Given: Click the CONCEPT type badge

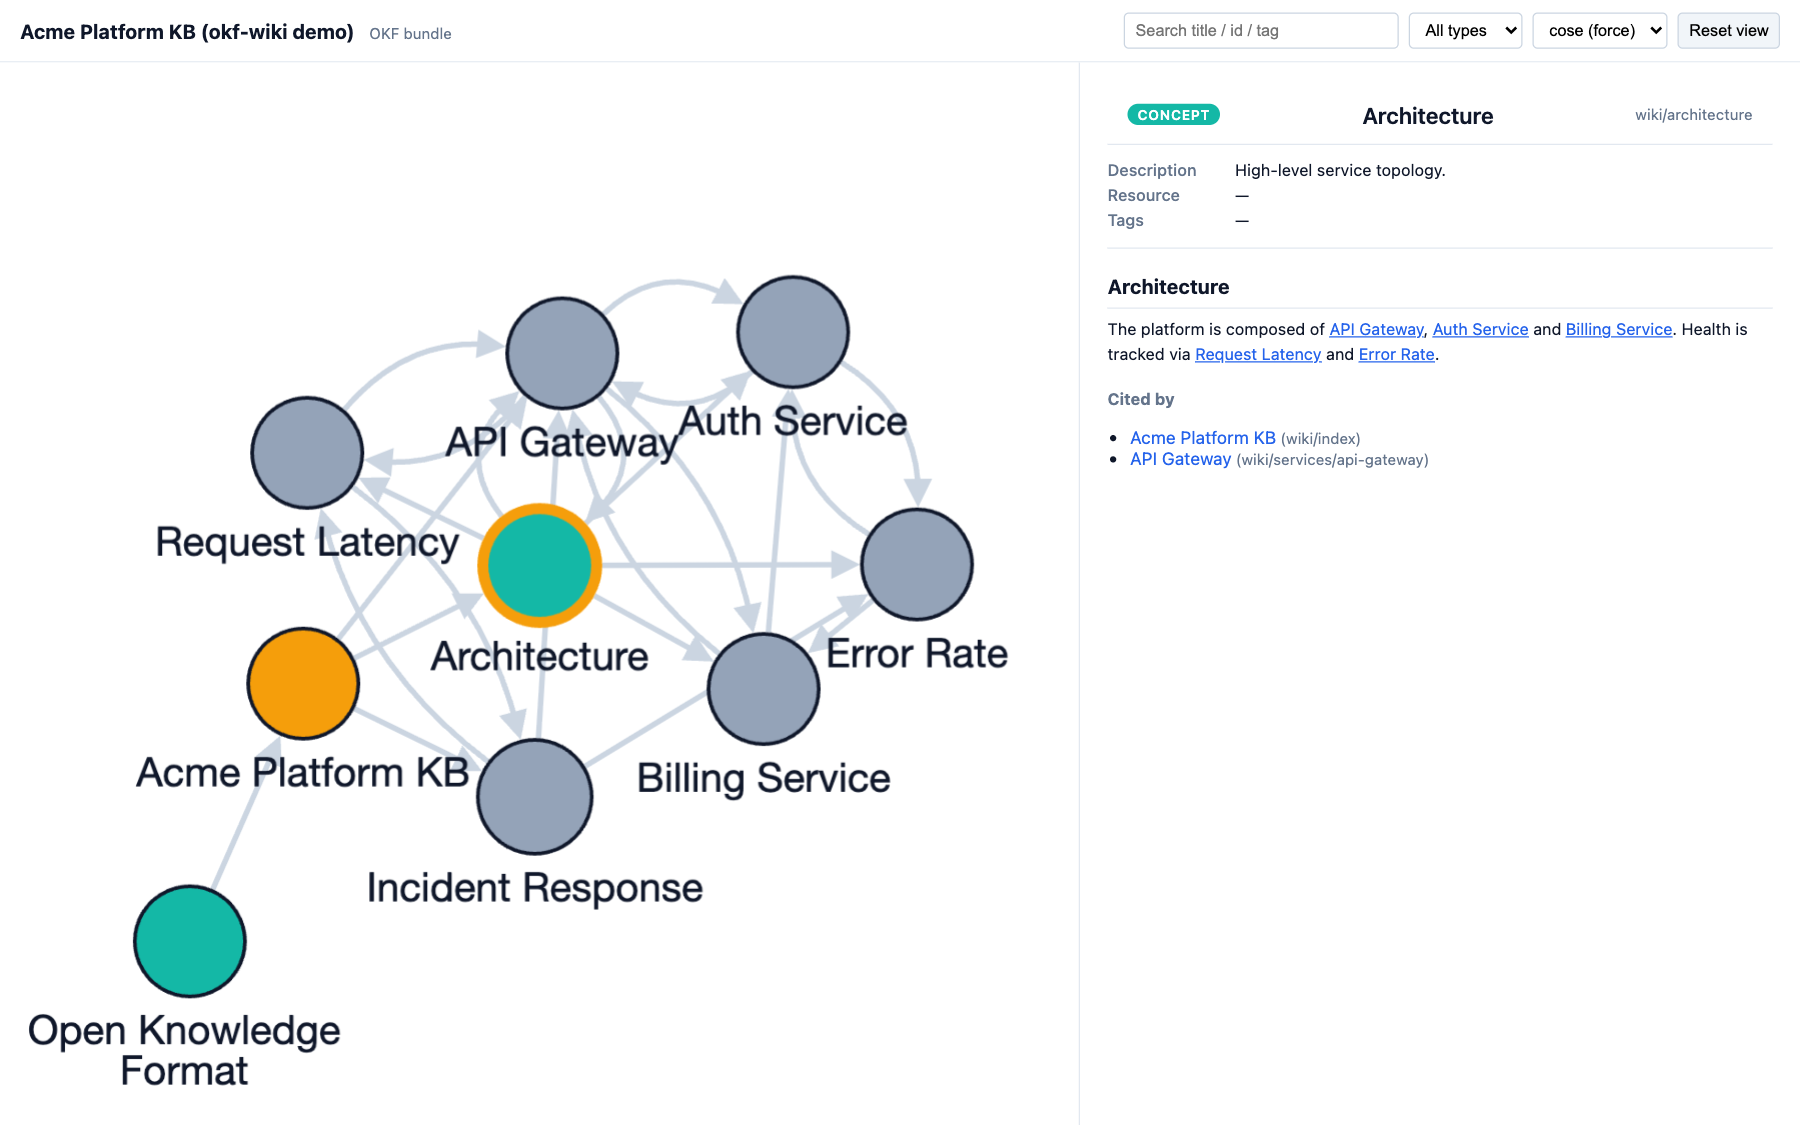Looking at the screenshot, I should [1173, 115].
